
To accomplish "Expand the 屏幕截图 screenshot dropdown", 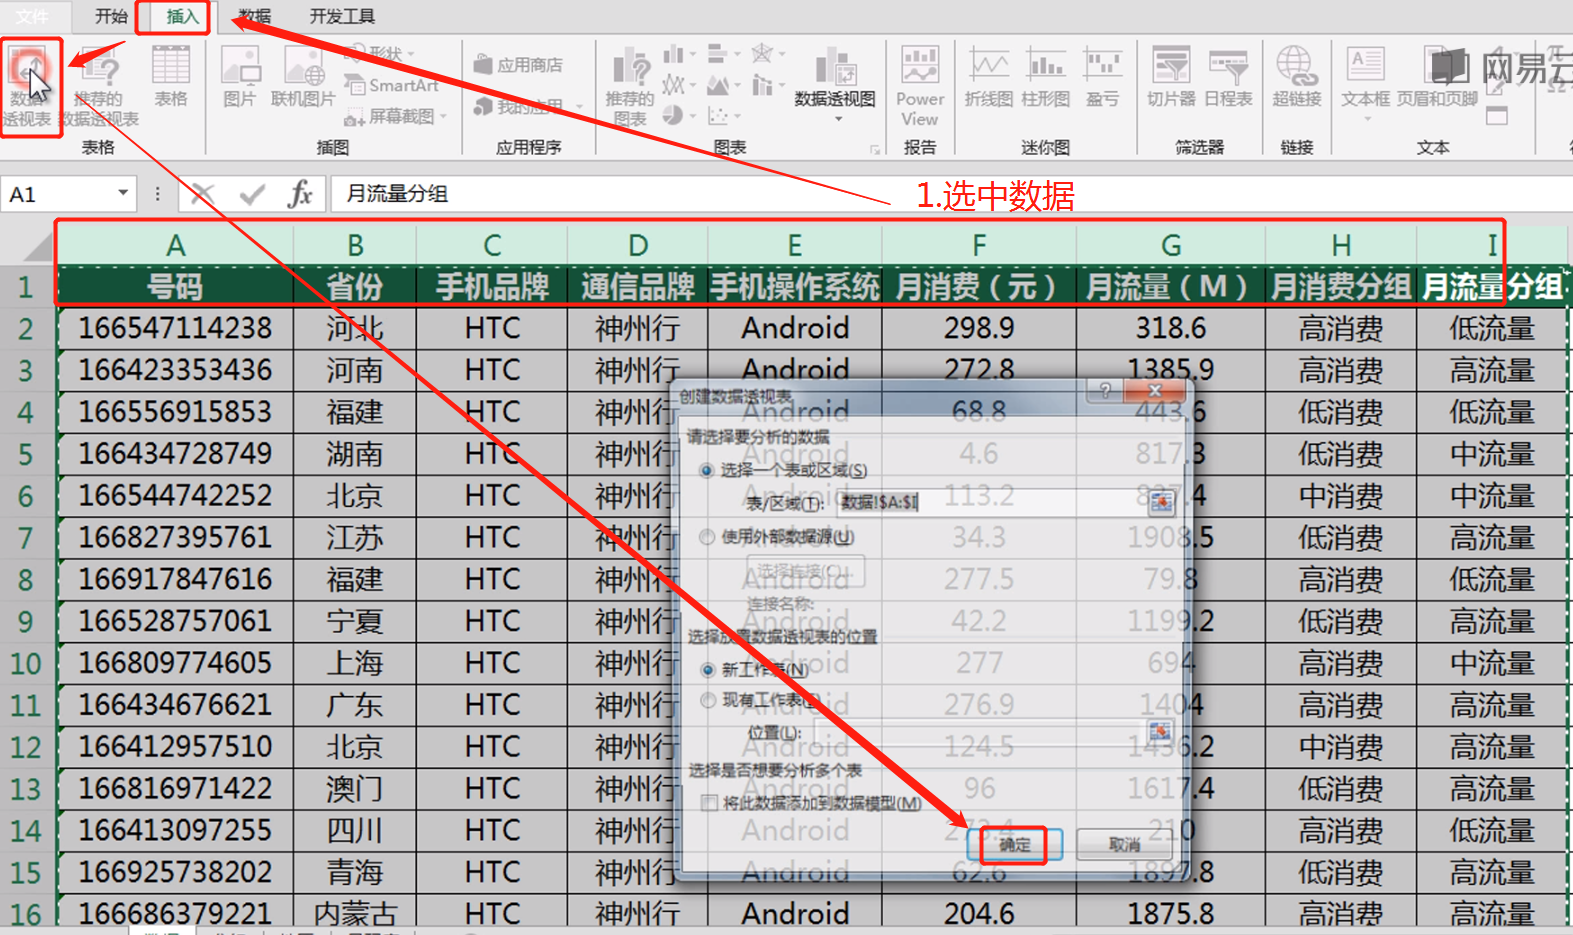I will coord(442,116).
